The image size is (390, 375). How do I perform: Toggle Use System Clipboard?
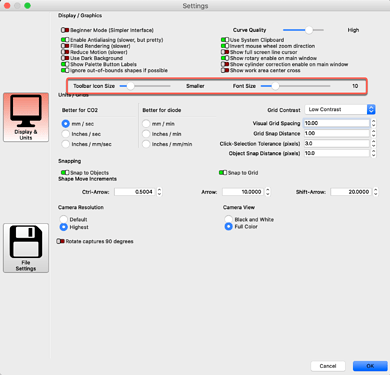click(225, 40)
